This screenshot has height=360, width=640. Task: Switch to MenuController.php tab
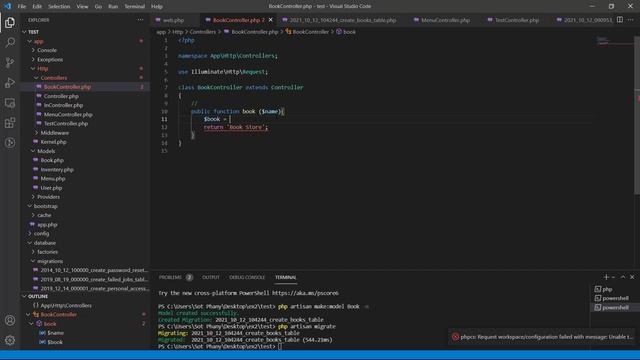tap(445, 20)
